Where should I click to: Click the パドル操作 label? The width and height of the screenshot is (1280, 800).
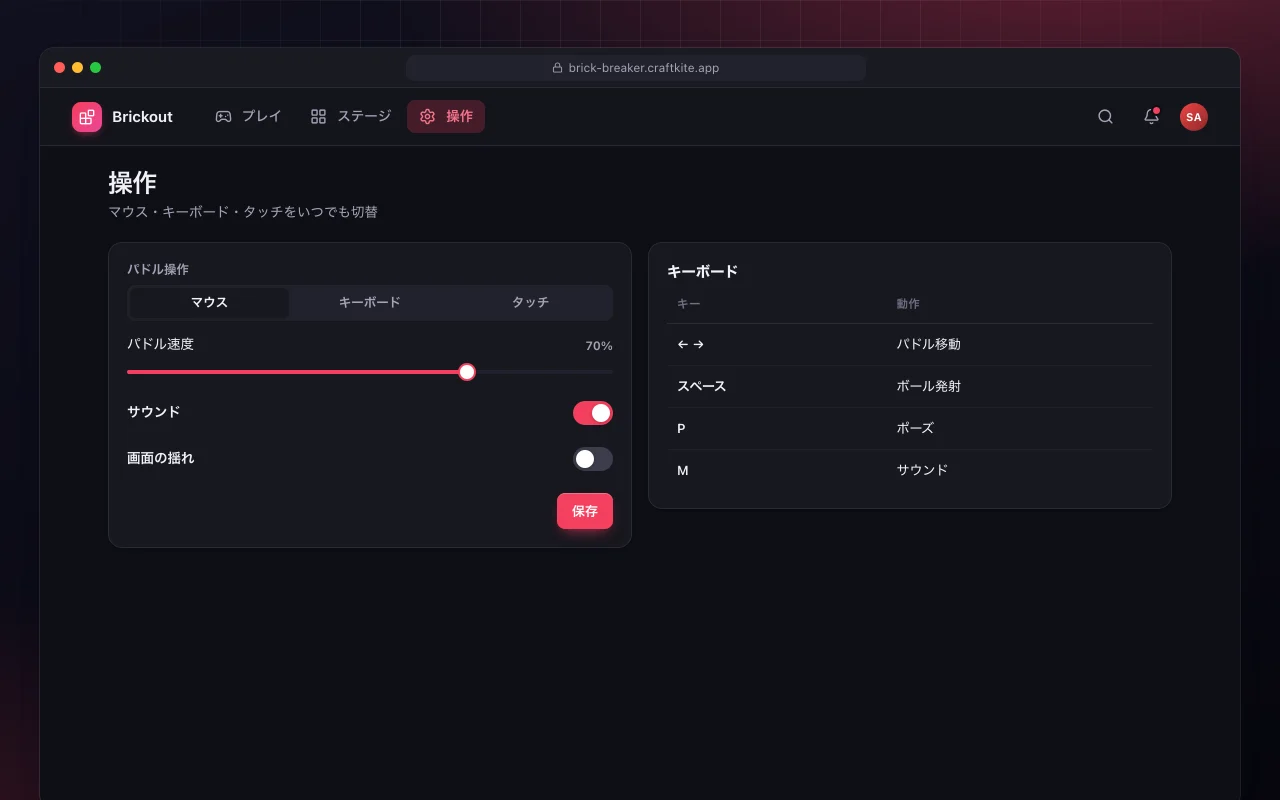[158, 269]
